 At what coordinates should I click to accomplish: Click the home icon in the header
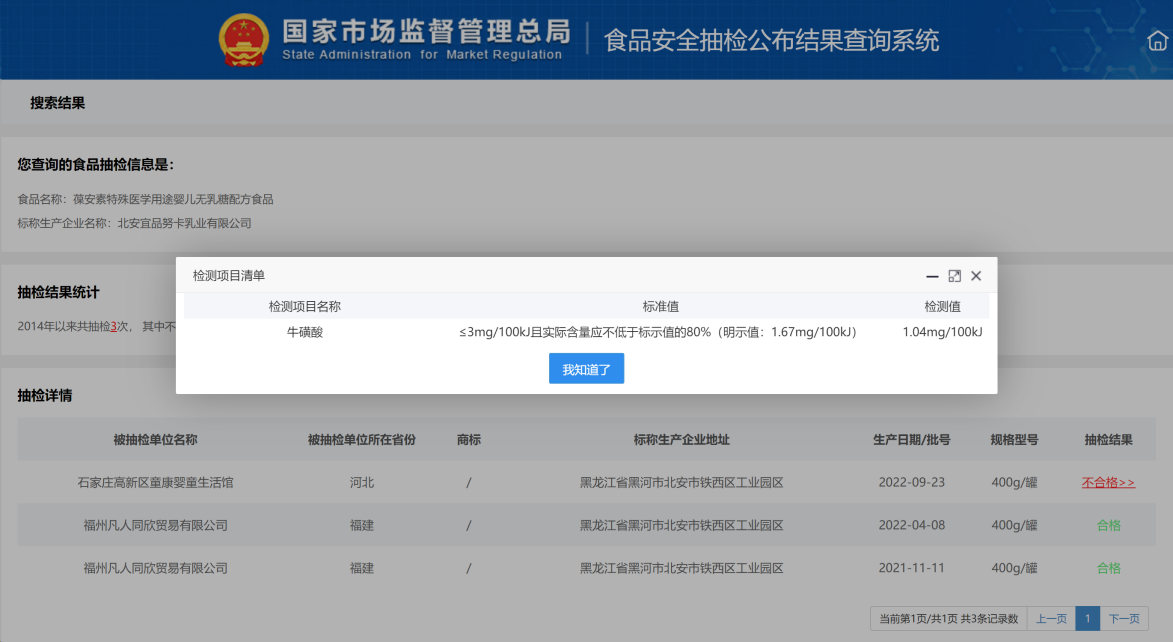tap(1157, 41)
